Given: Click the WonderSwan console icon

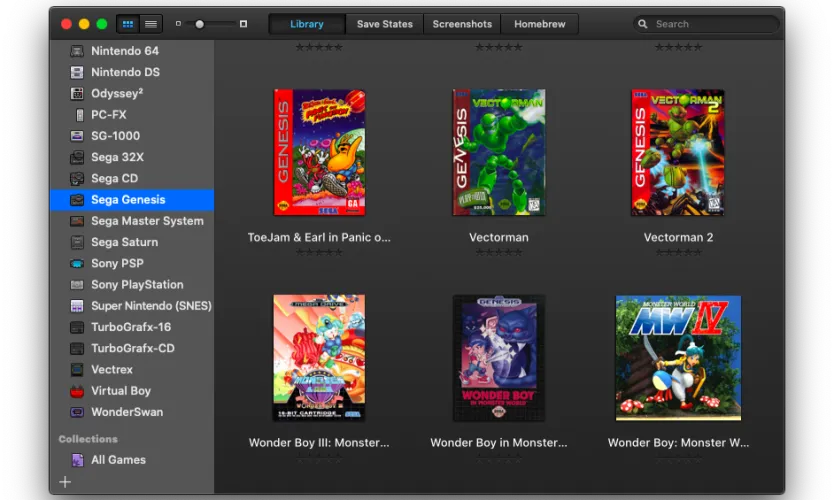Looking at the screenshot, I should [77, 412].
